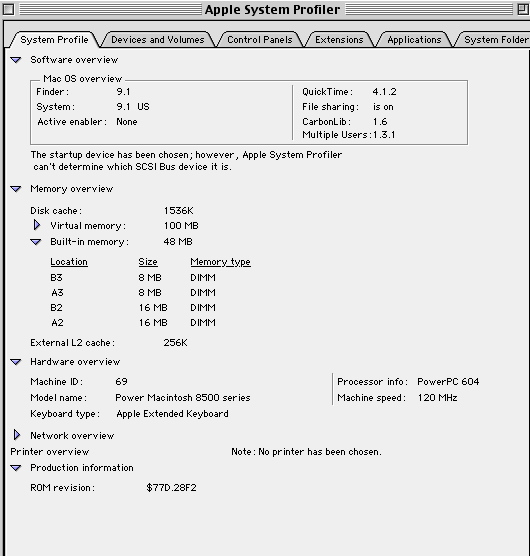
Task: Click the Disk cache 1536K value
Action: point(179,211)
